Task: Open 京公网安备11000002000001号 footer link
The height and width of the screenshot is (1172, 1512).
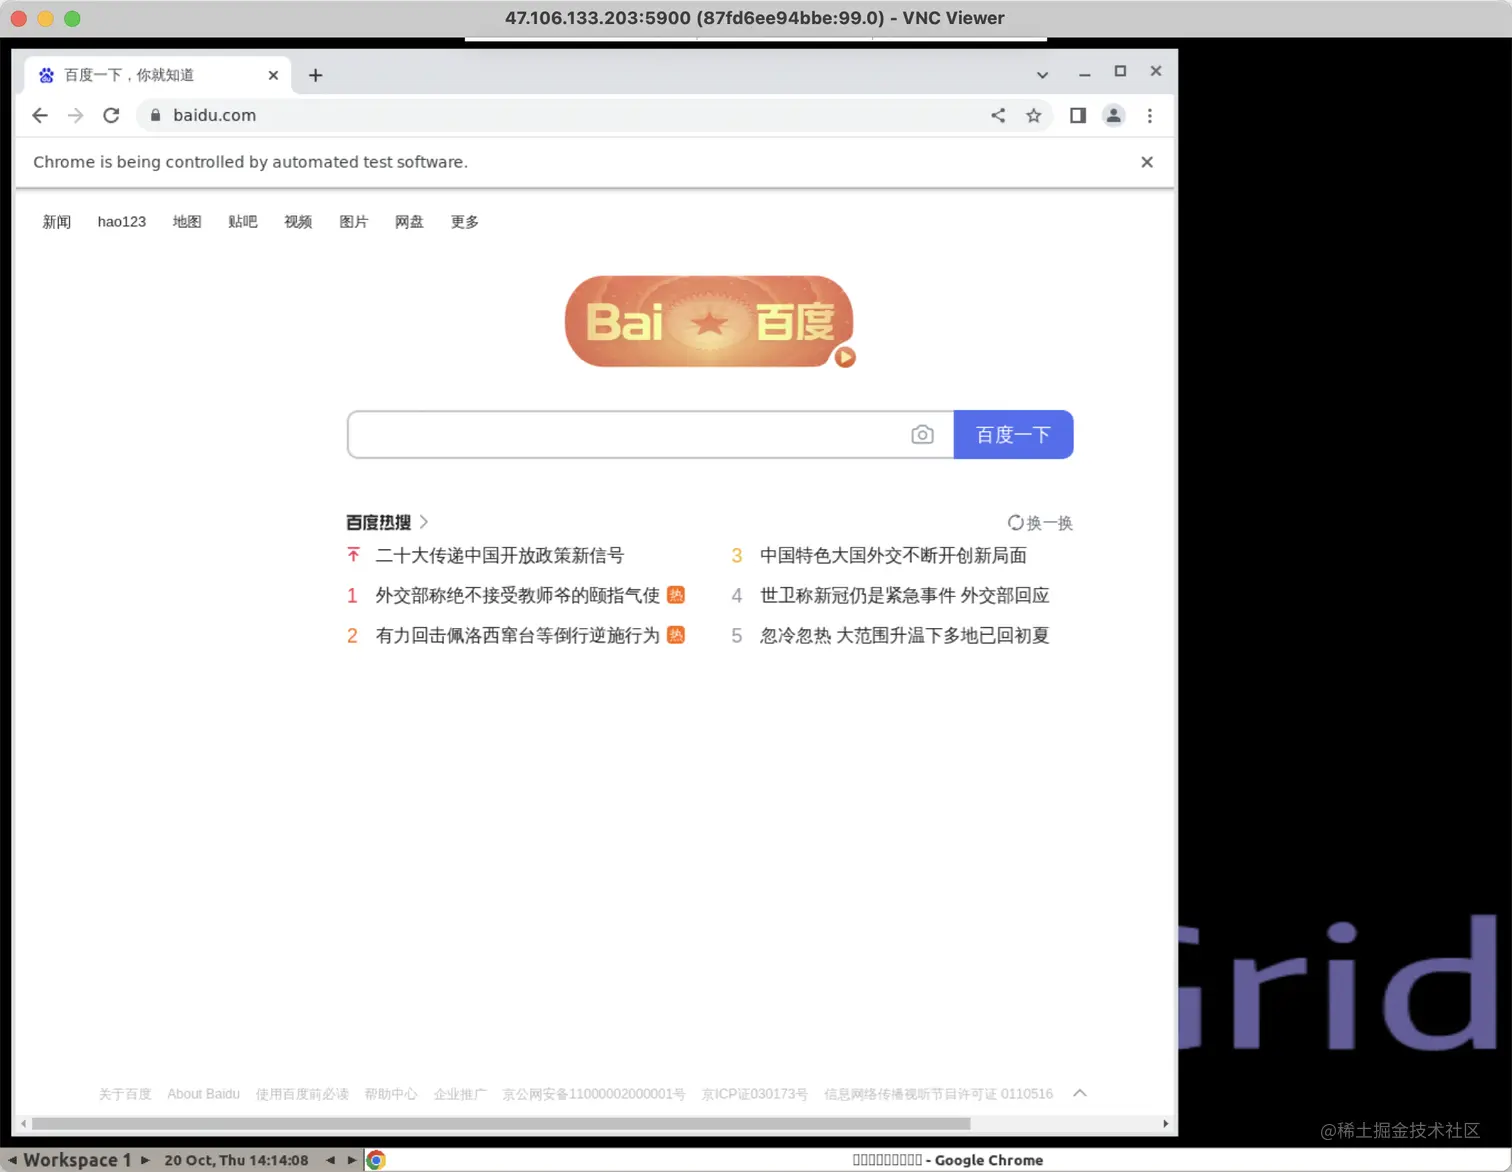Action: 594,1094
